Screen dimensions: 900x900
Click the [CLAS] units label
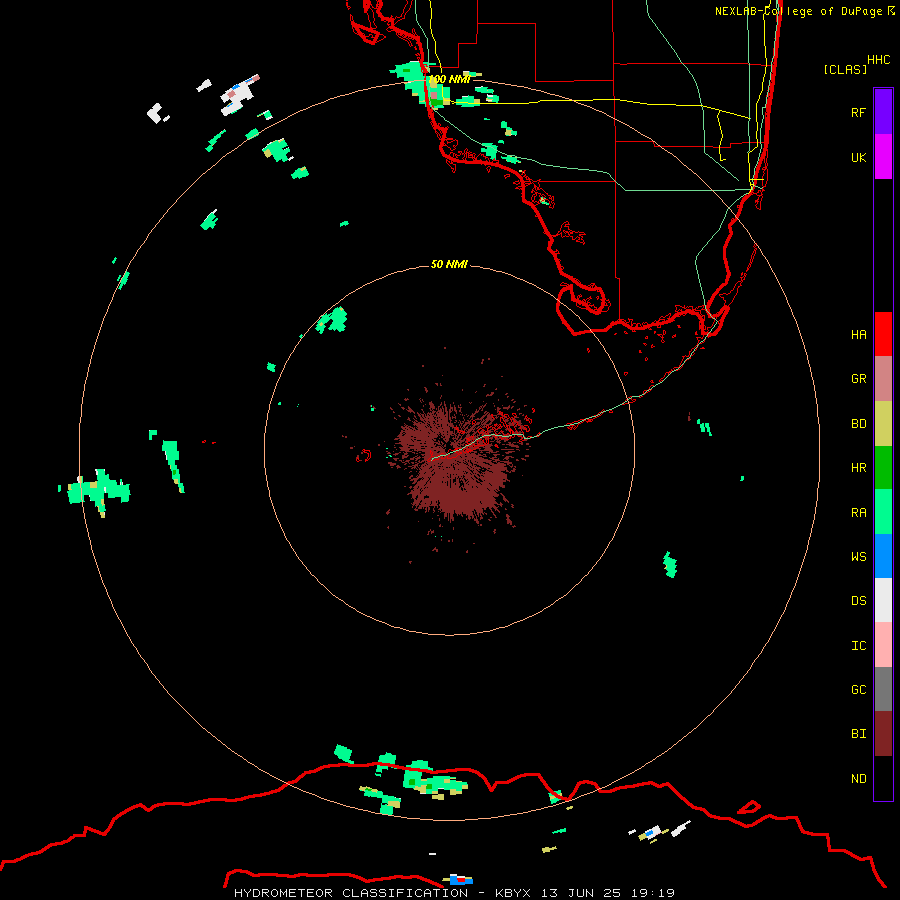tap(845, 69)
